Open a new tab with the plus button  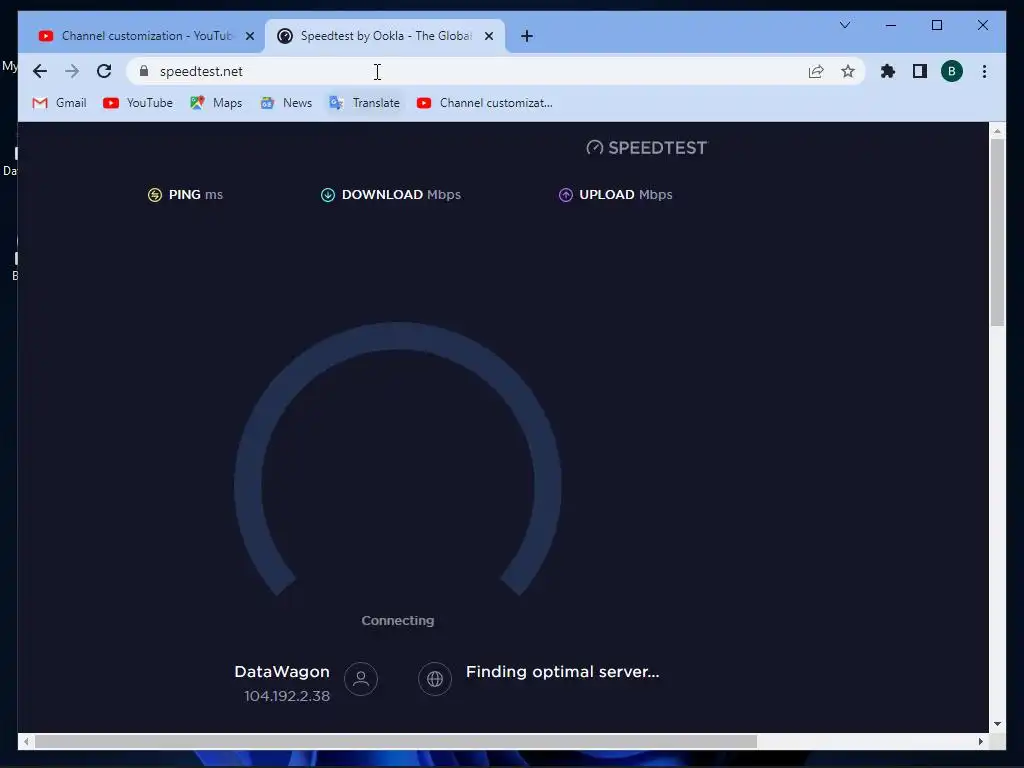click(527, 36)
